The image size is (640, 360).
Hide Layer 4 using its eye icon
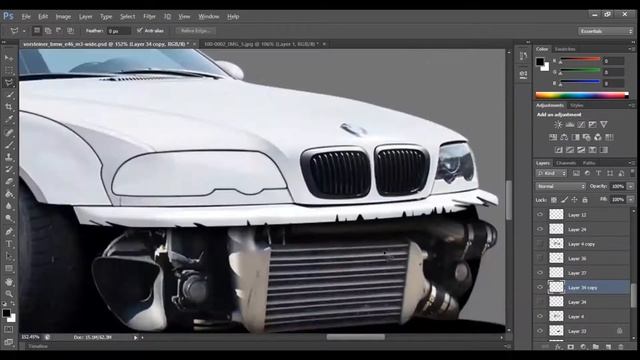[540, 316]
